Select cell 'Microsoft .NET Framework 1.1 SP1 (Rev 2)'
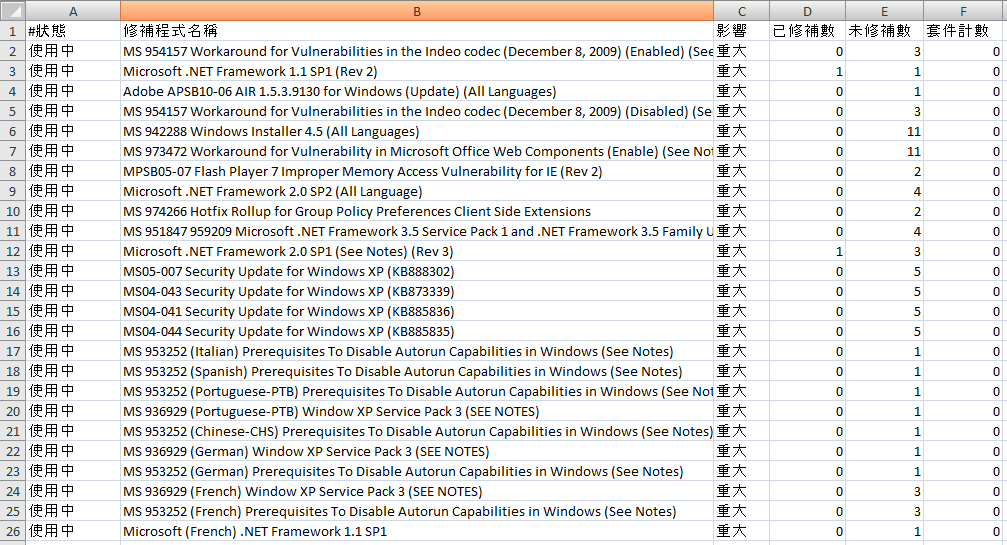Image resolution: width=1007 pixels, height=545 pixels. 417,71
